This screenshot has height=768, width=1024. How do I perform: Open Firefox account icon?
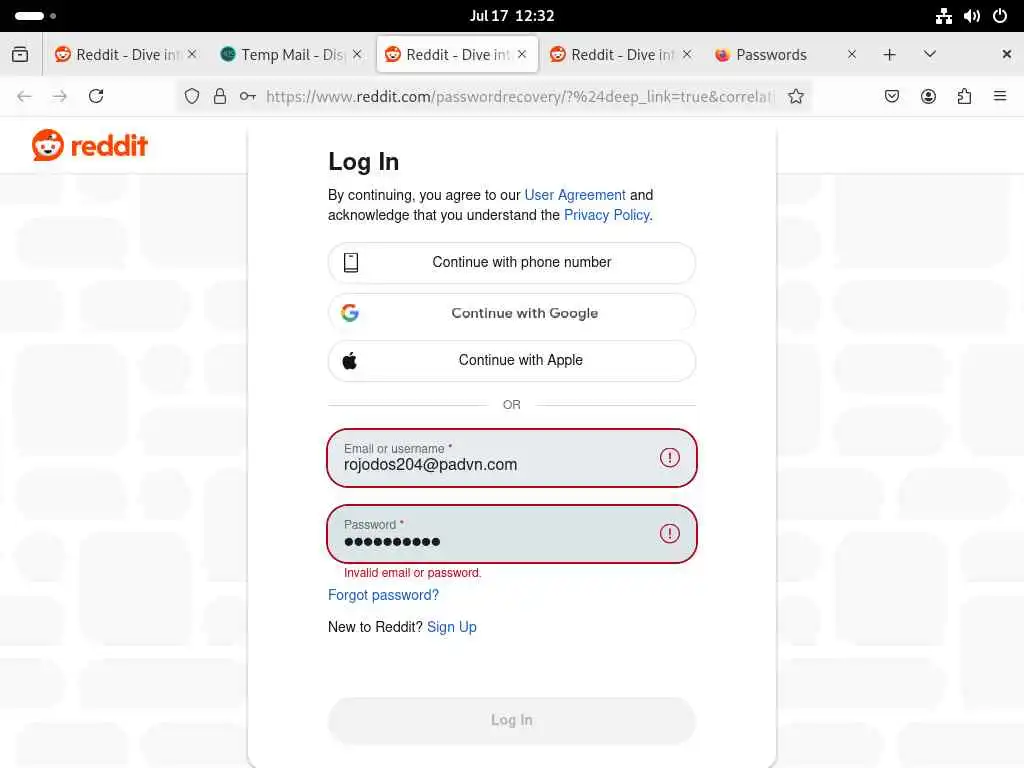point(928,97)
